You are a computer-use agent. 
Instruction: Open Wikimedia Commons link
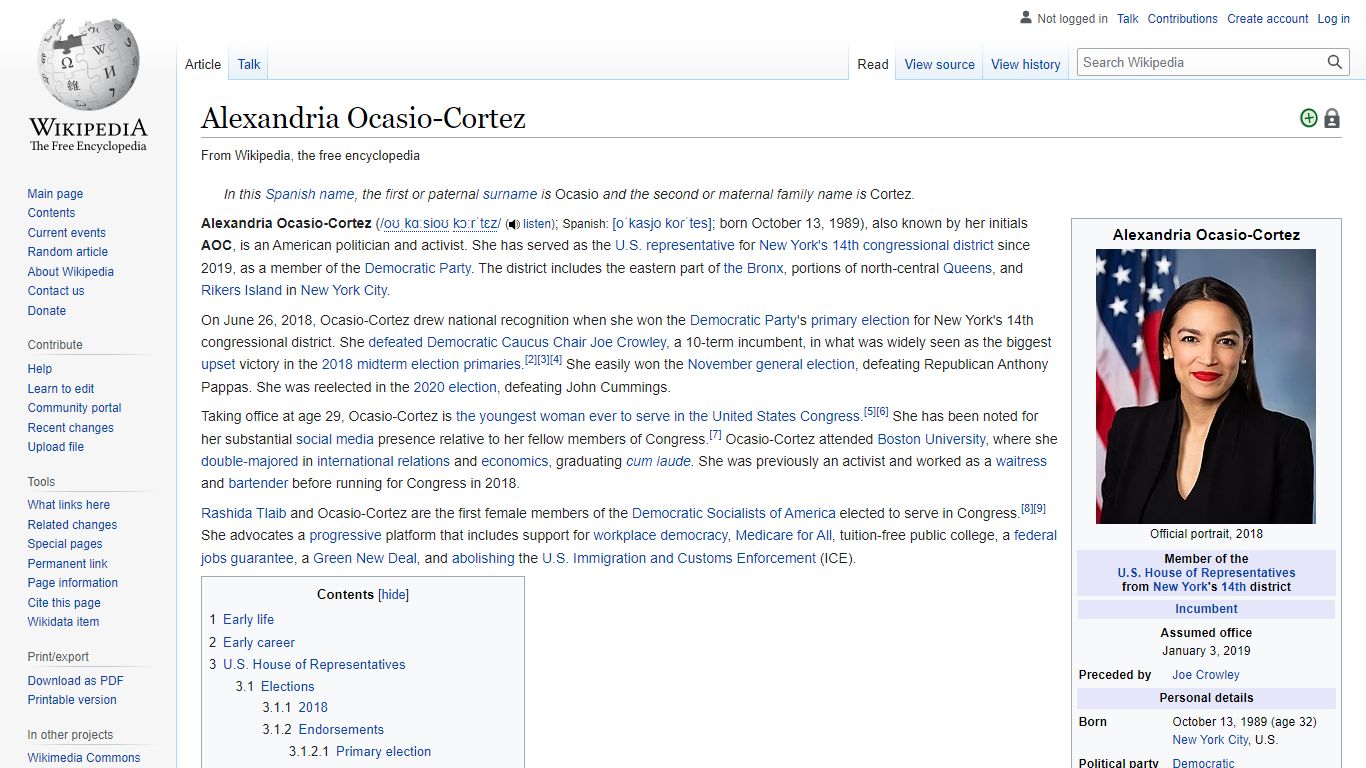(x=84, y=758)
